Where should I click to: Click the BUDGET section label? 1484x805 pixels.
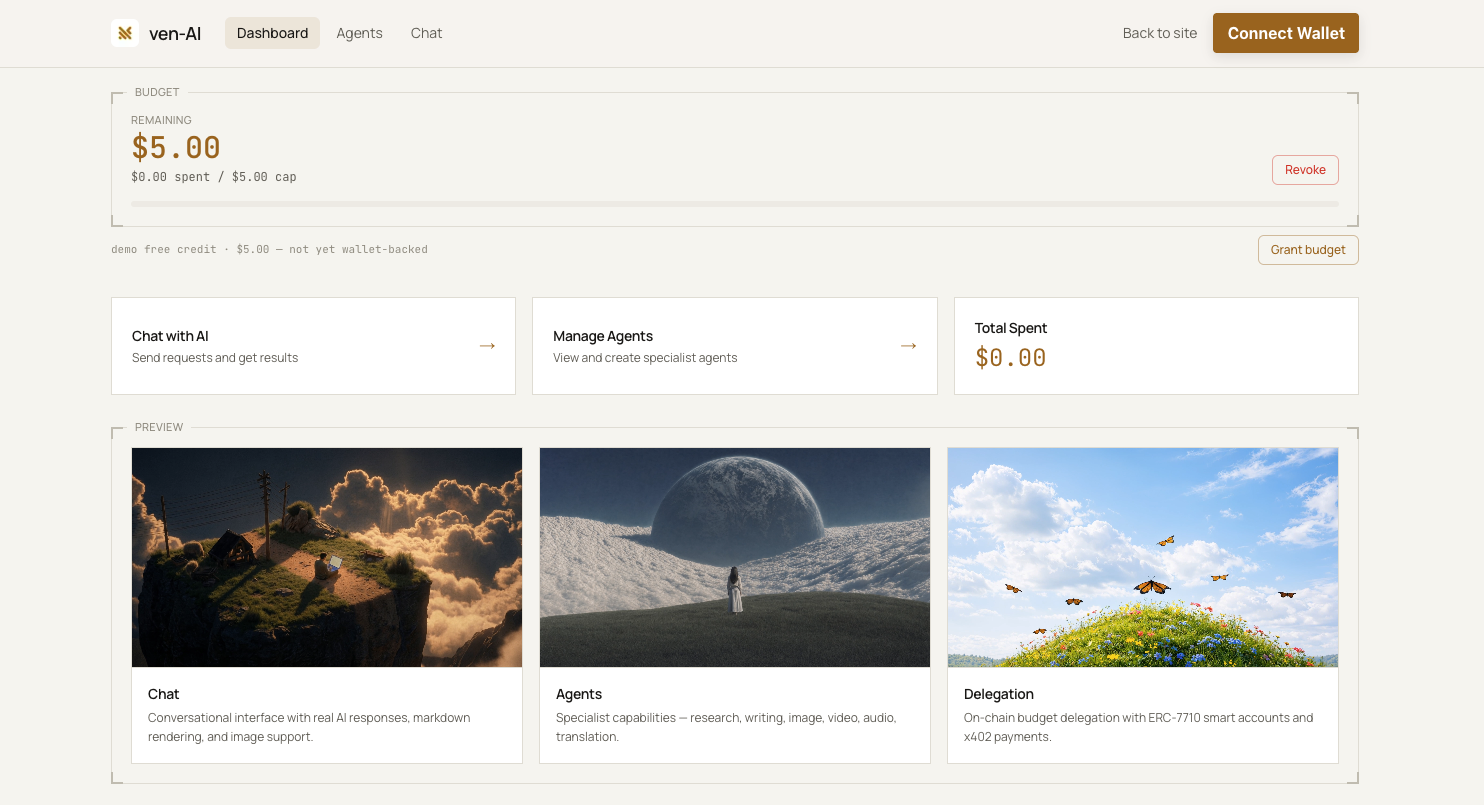[x=157, y=92]
